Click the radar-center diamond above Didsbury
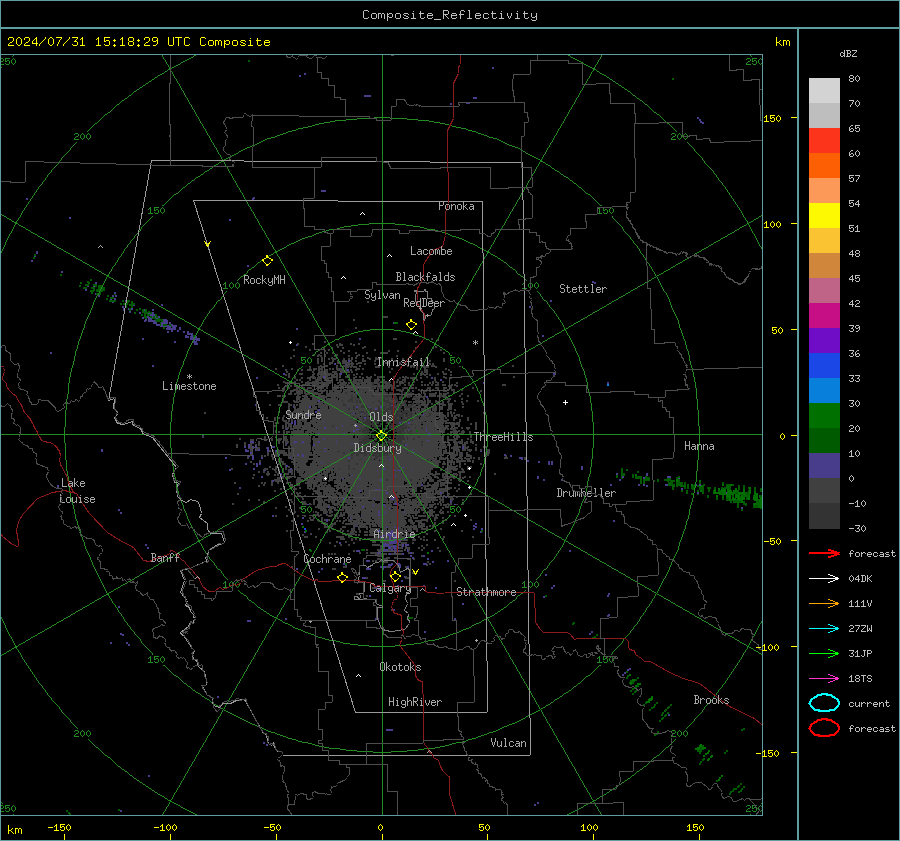 [x=381, y=436]
